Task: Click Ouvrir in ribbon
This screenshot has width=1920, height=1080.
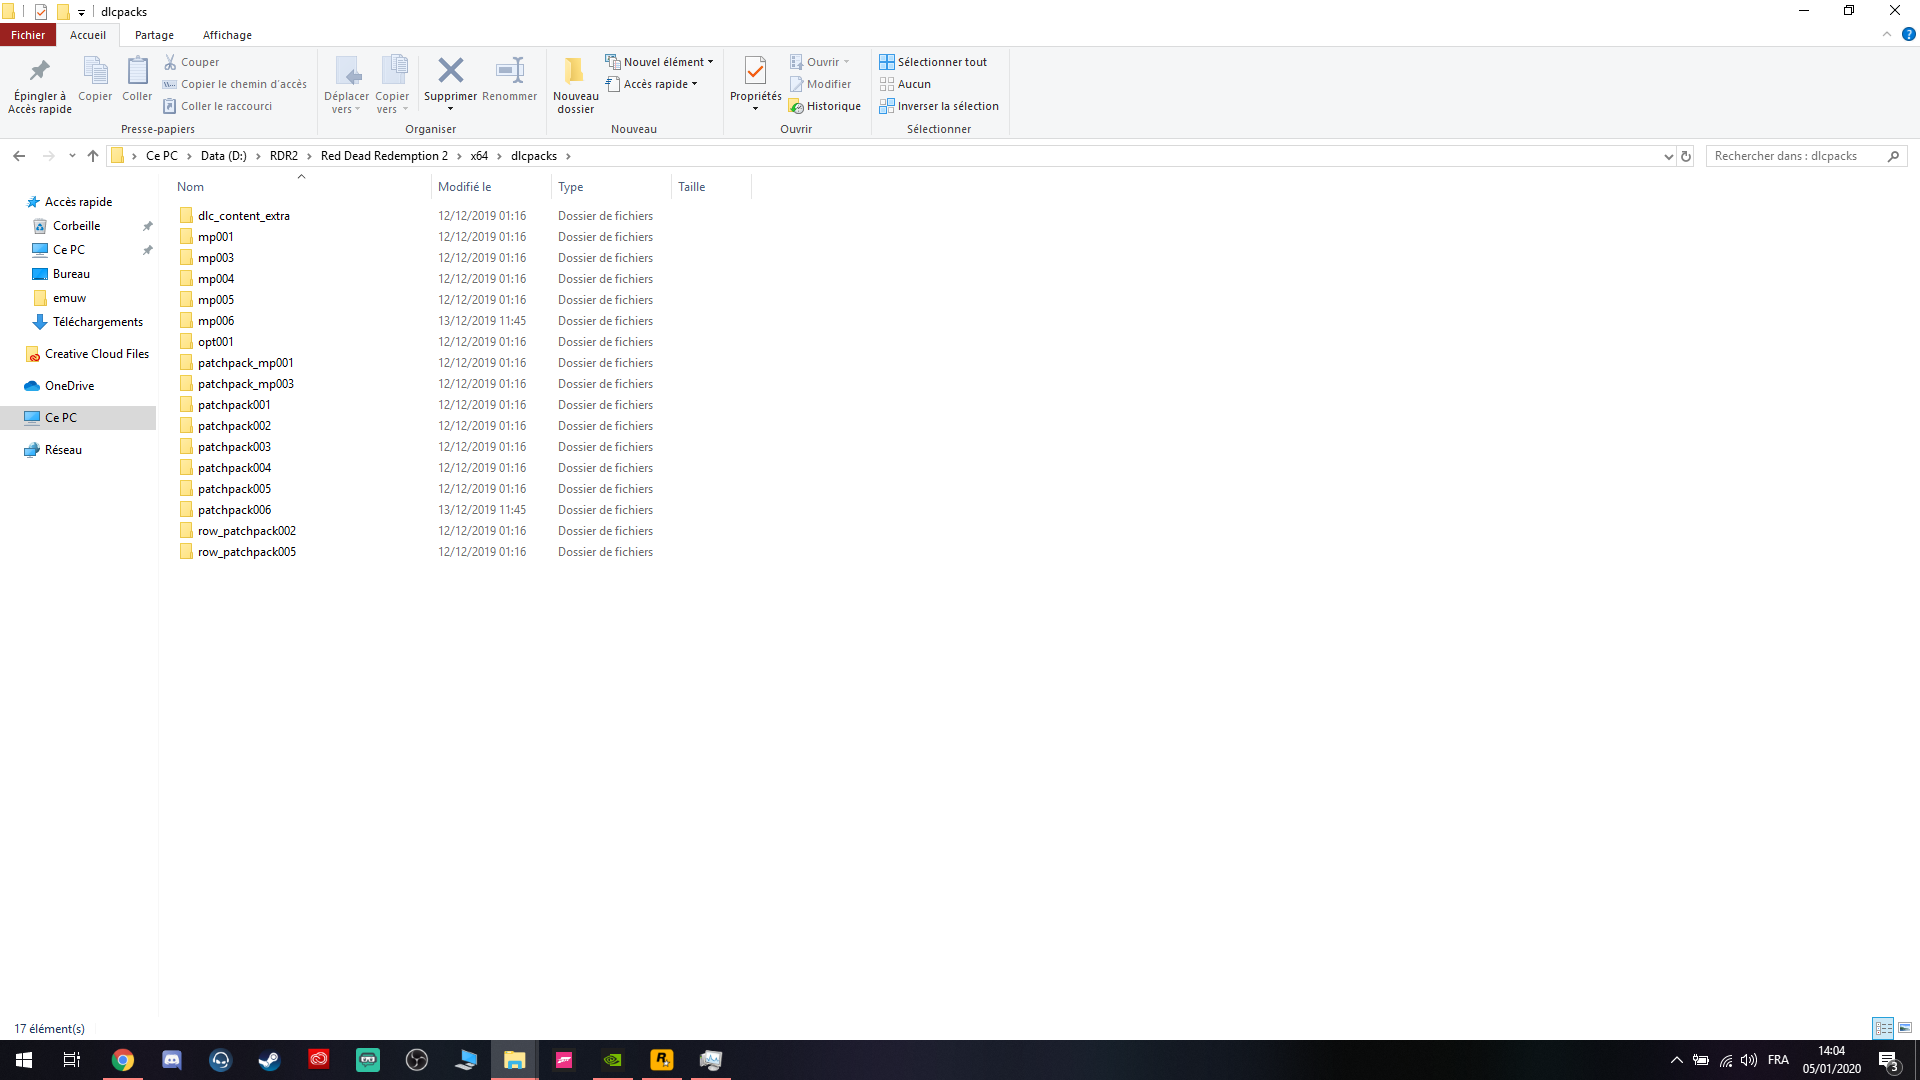Action: (x=819, y=62)
